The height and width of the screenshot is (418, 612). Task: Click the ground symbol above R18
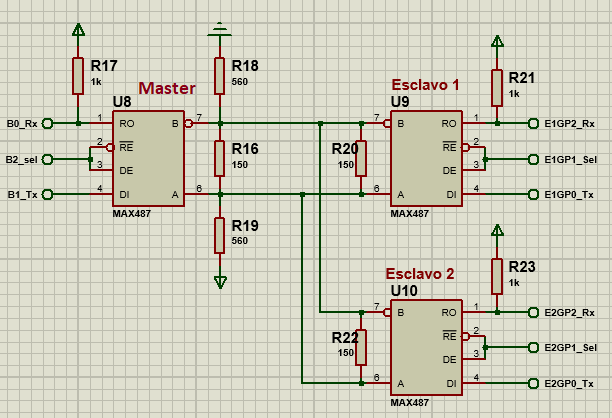[220, 30]
